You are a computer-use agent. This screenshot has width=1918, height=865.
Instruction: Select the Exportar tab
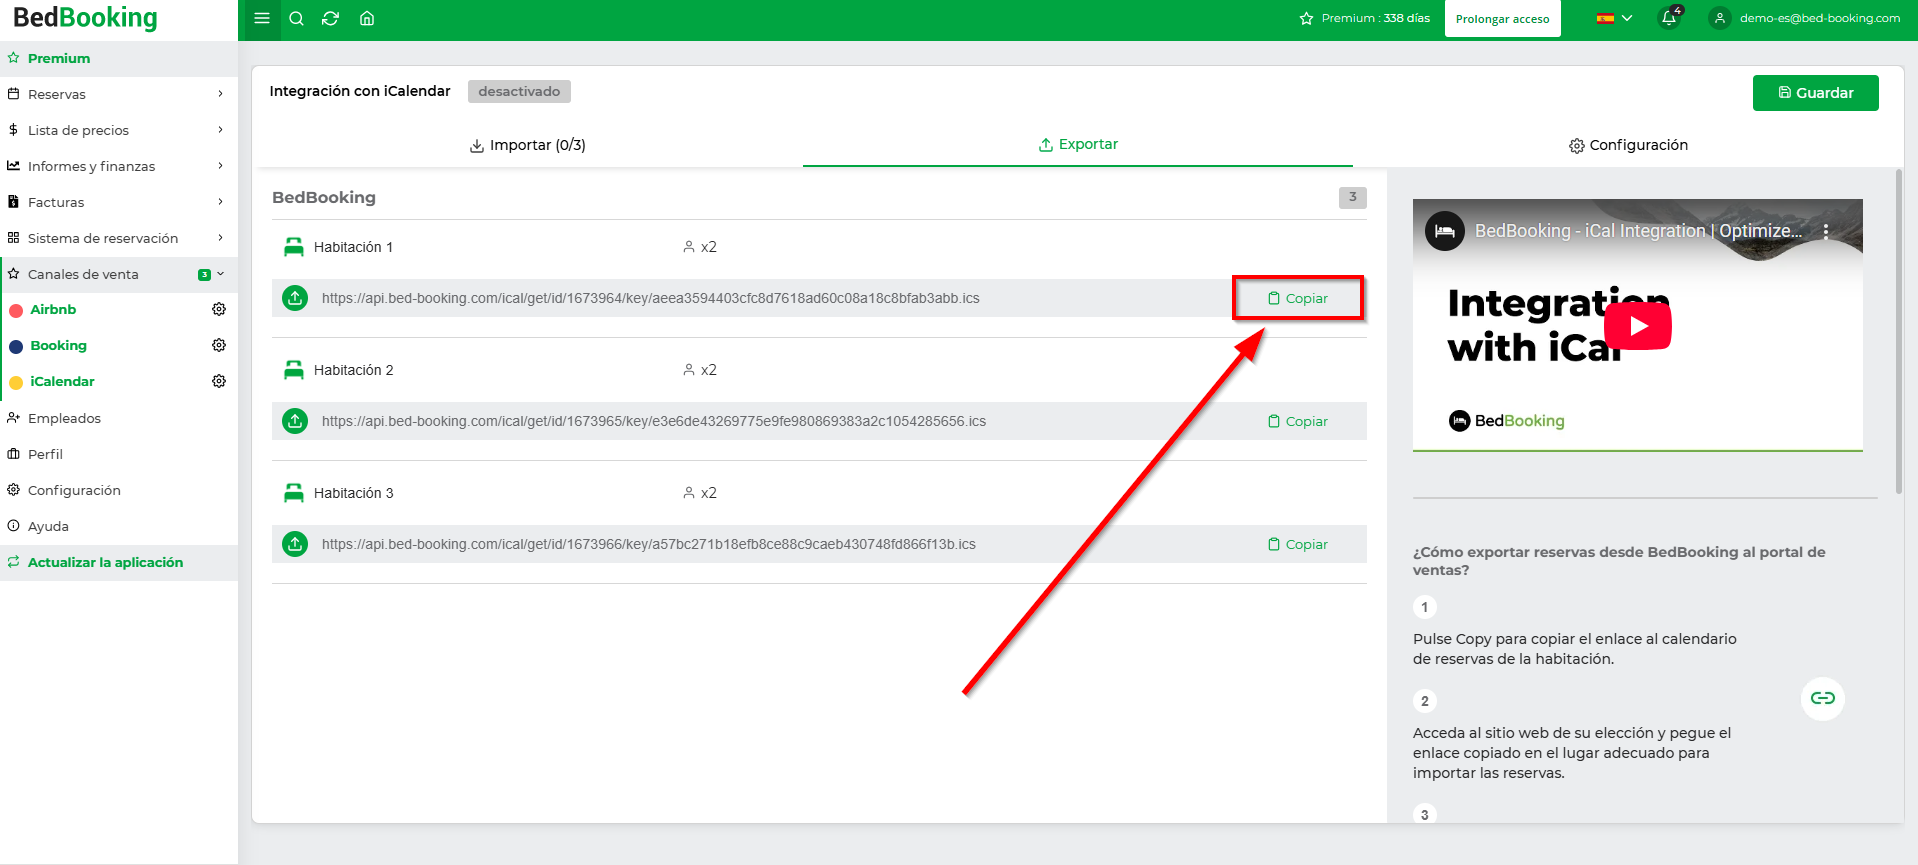(1078, 144)
